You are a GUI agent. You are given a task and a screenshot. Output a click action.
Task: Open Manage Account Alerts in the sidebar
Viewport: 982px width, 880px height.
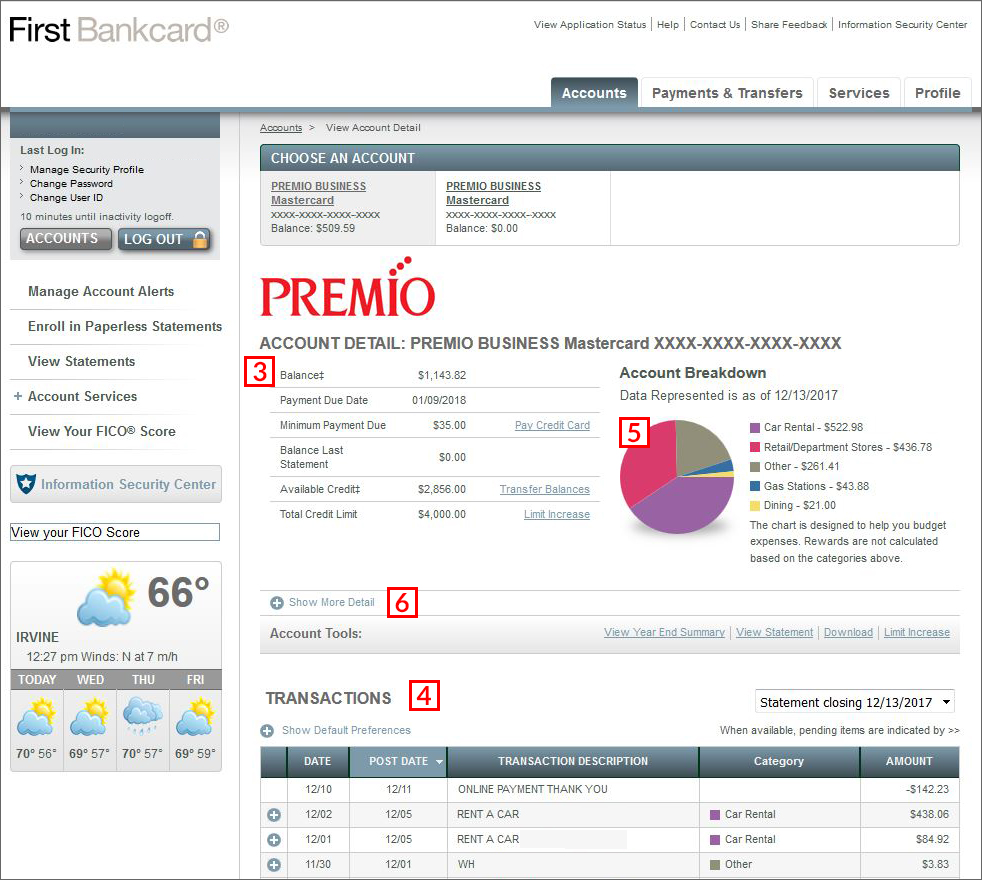click(x=101, y=291)
